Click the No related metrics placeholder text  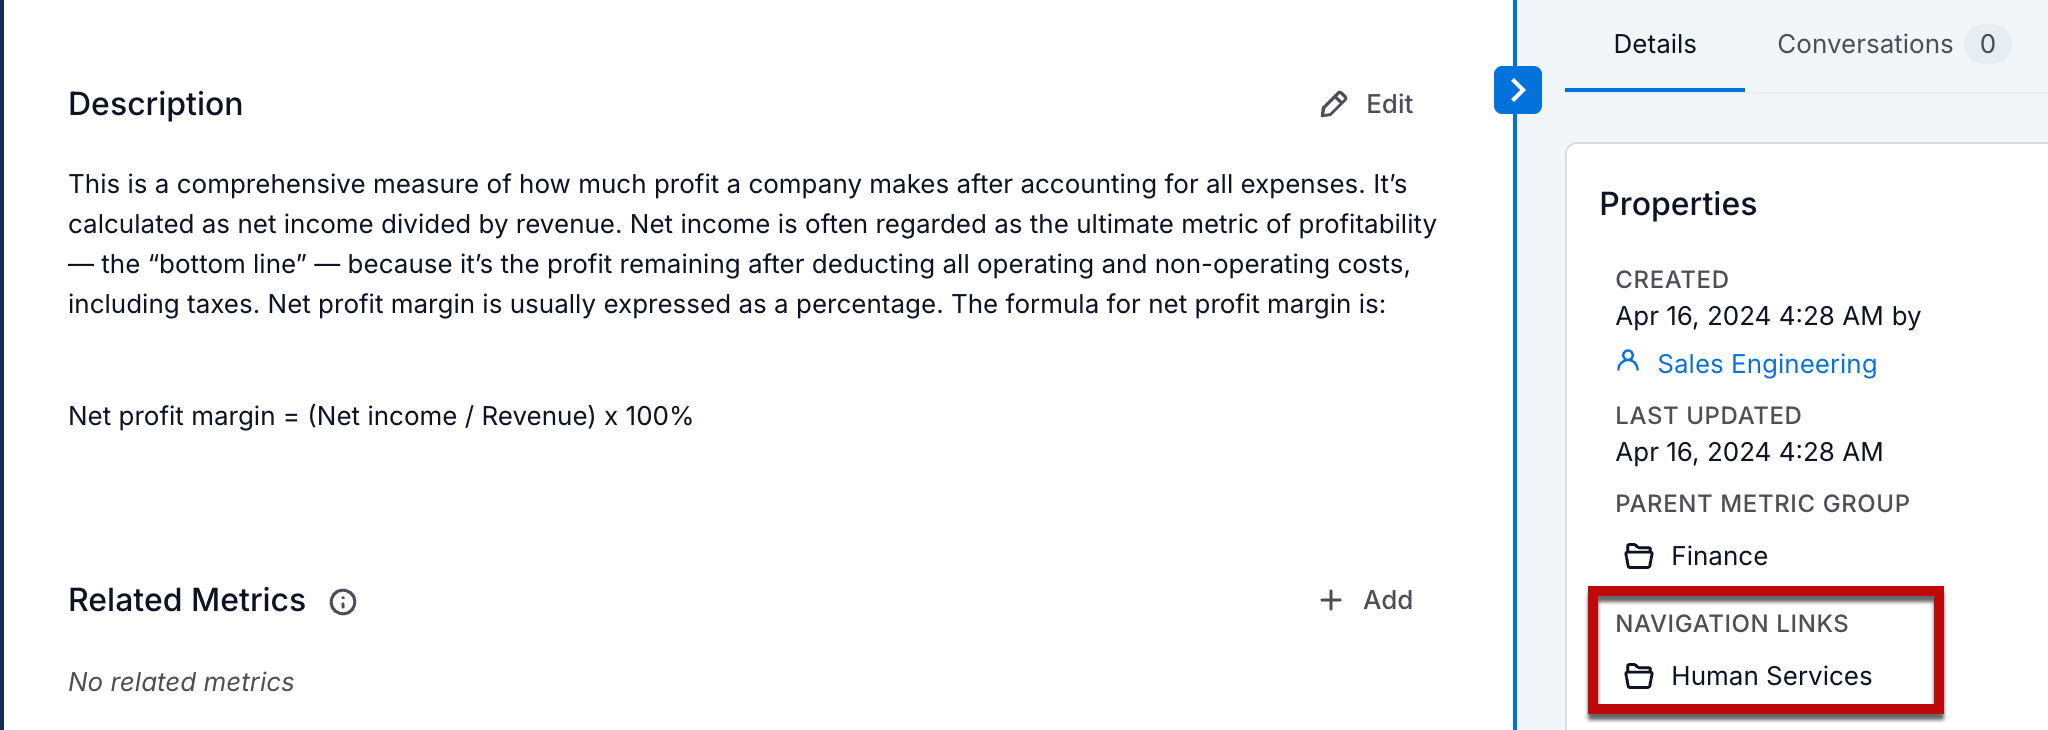pyautogui.click(x=181, y=682)
